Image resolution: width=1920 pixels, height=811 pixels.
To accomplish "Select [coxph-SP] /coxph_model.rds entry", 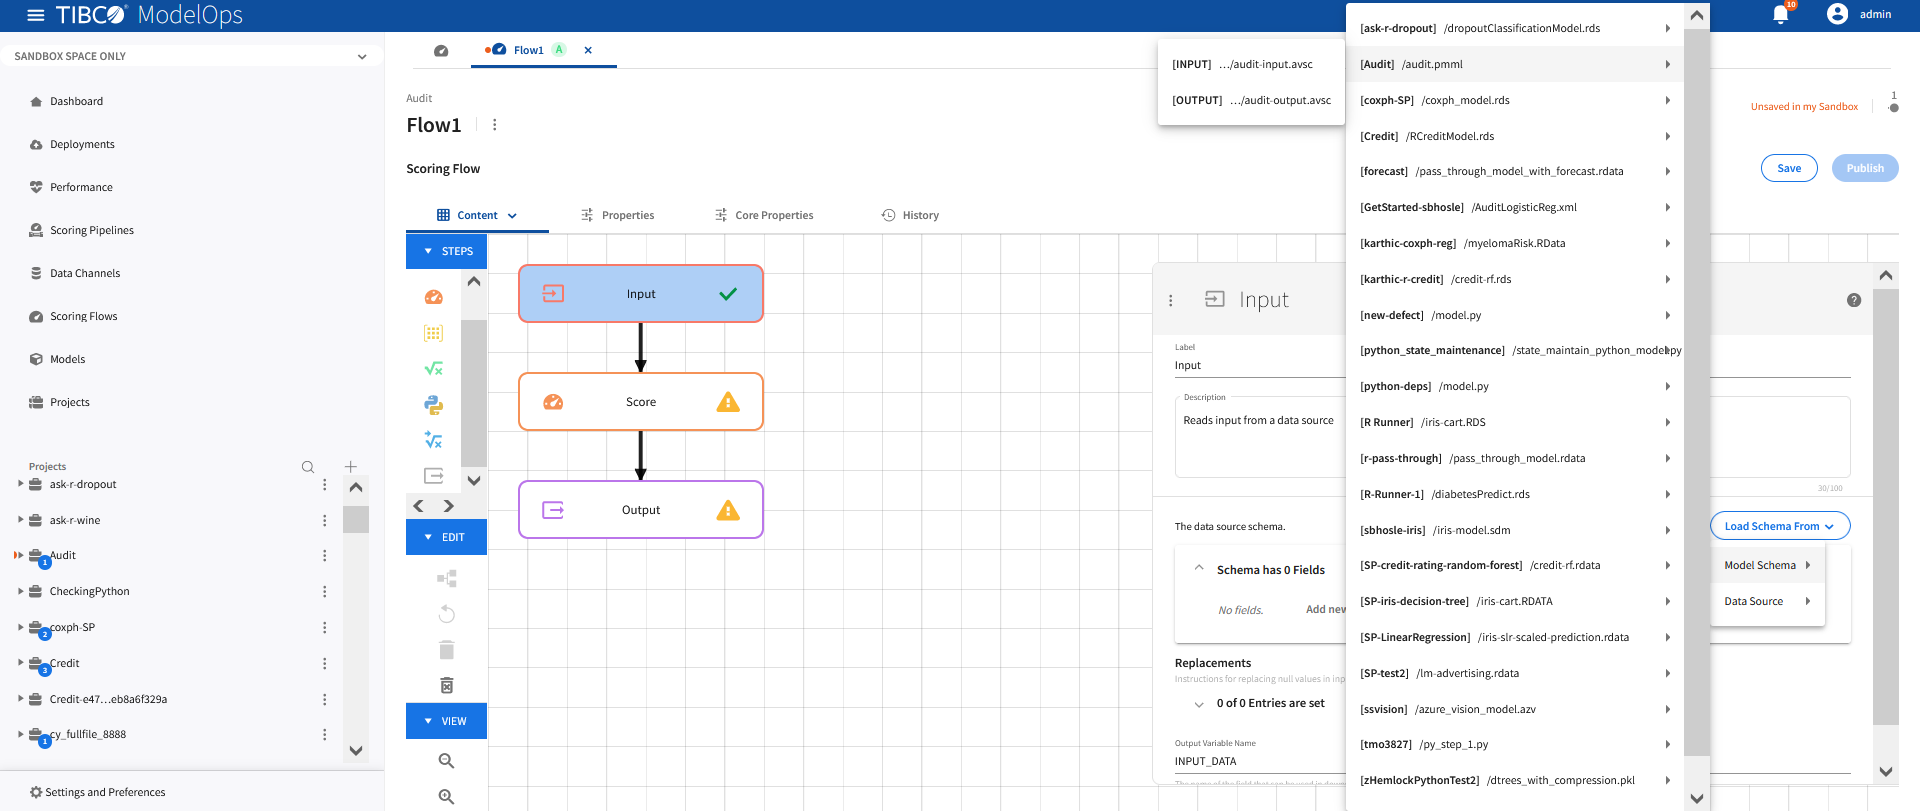I will pos(1515,100).
